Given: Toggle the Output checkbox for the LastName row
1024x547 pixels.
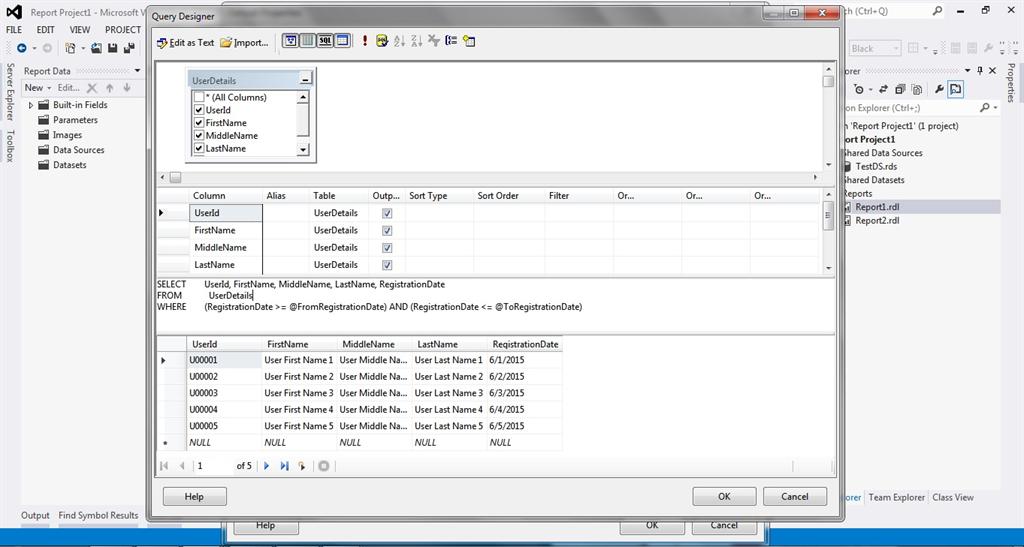Looking at the screenshot, I should (387, 265).
